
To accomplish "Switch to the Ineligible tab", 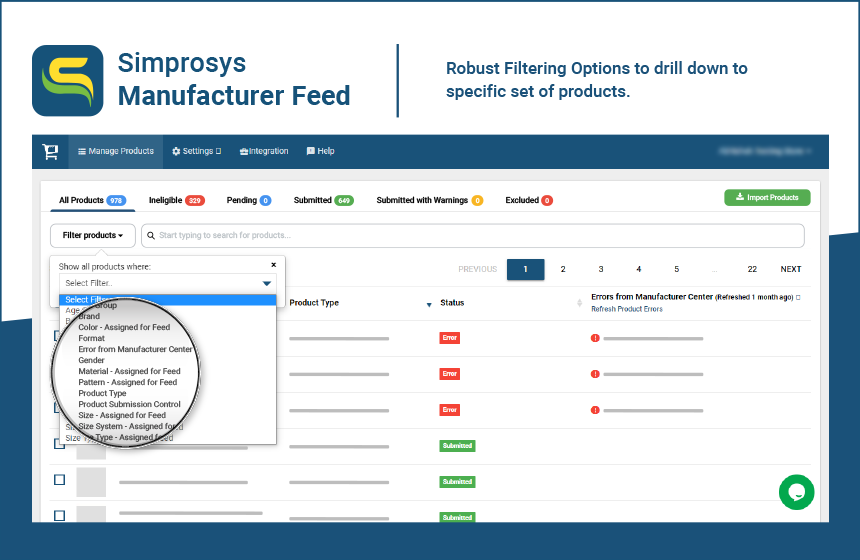I will [x=177, y=200].
